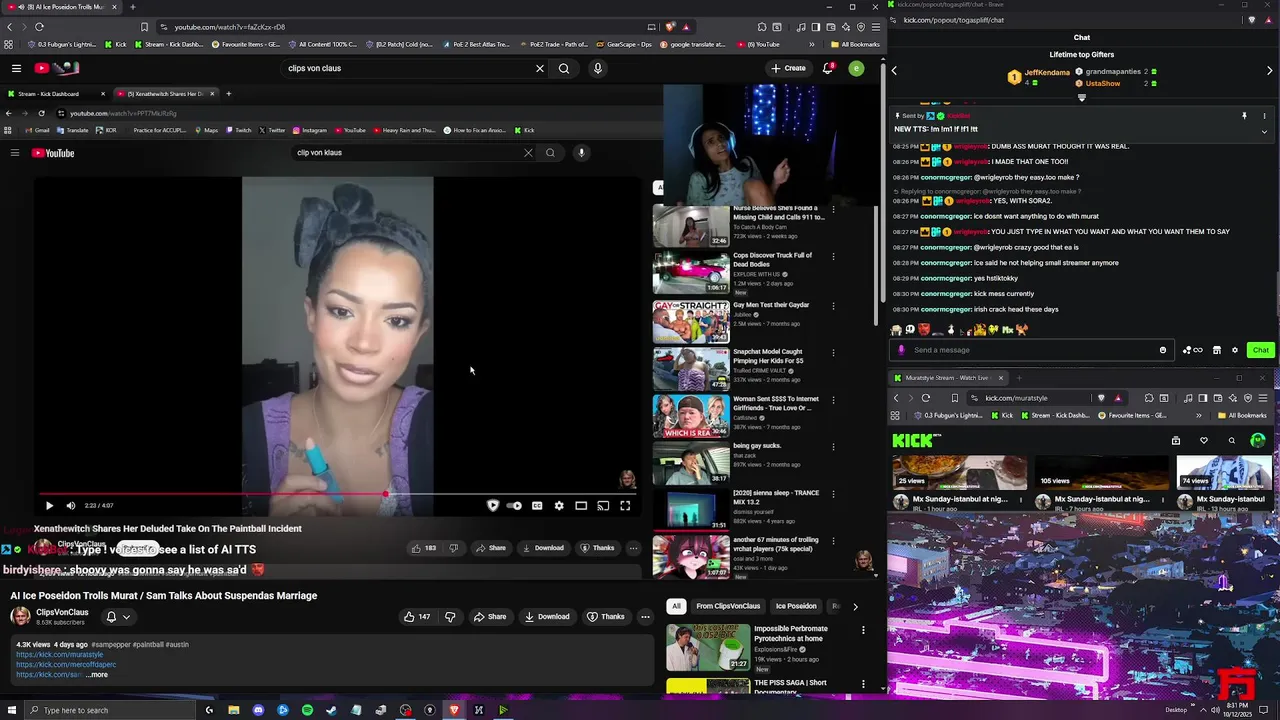Open Brave Shields on the YouTube address bar

coord(670,27)
